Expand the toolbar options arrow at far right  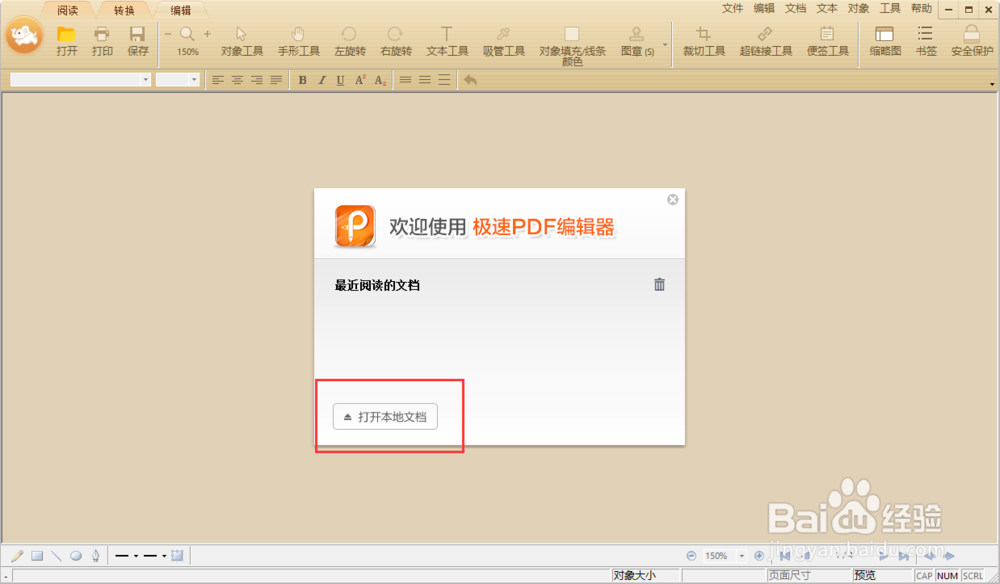pos(992,84)
